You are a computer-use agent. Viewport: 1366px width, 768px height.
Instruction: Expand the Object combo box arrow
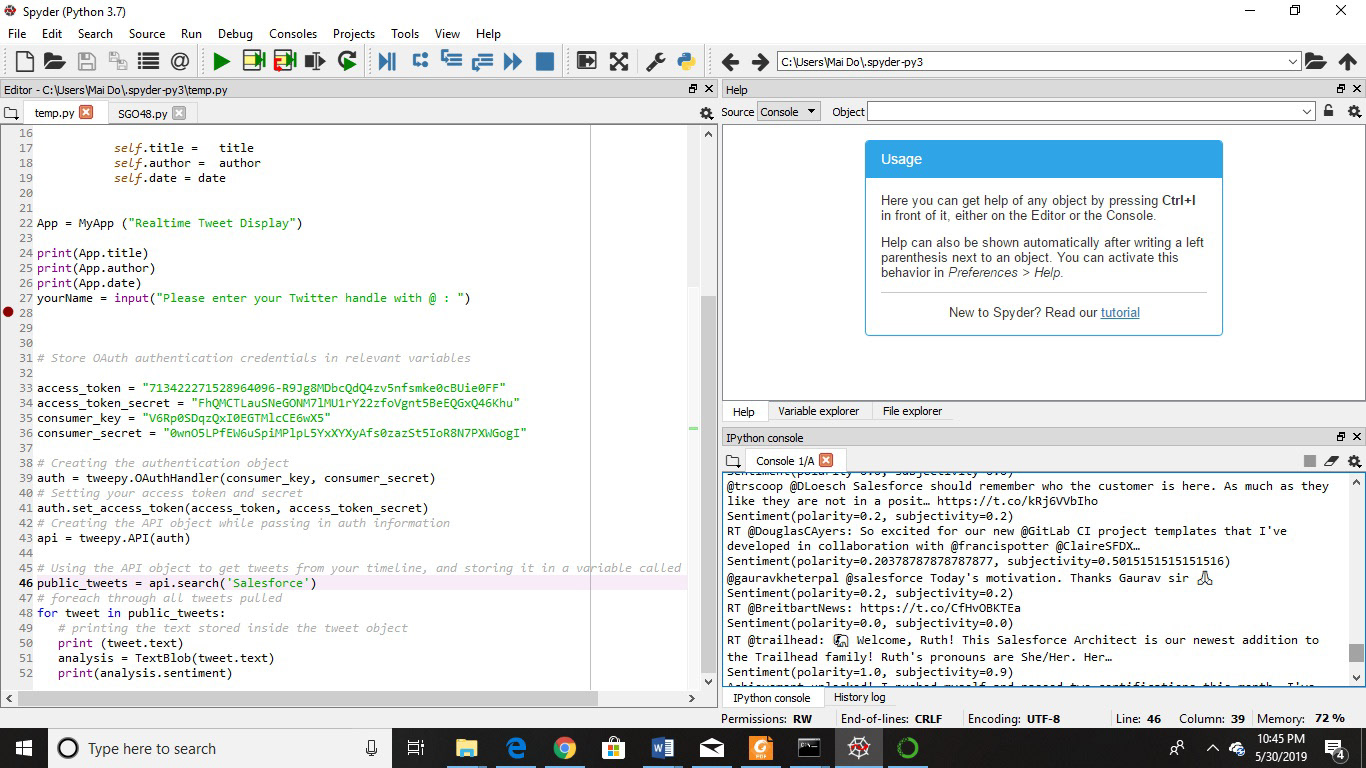pyautogui.click(x=1307, y=112)
